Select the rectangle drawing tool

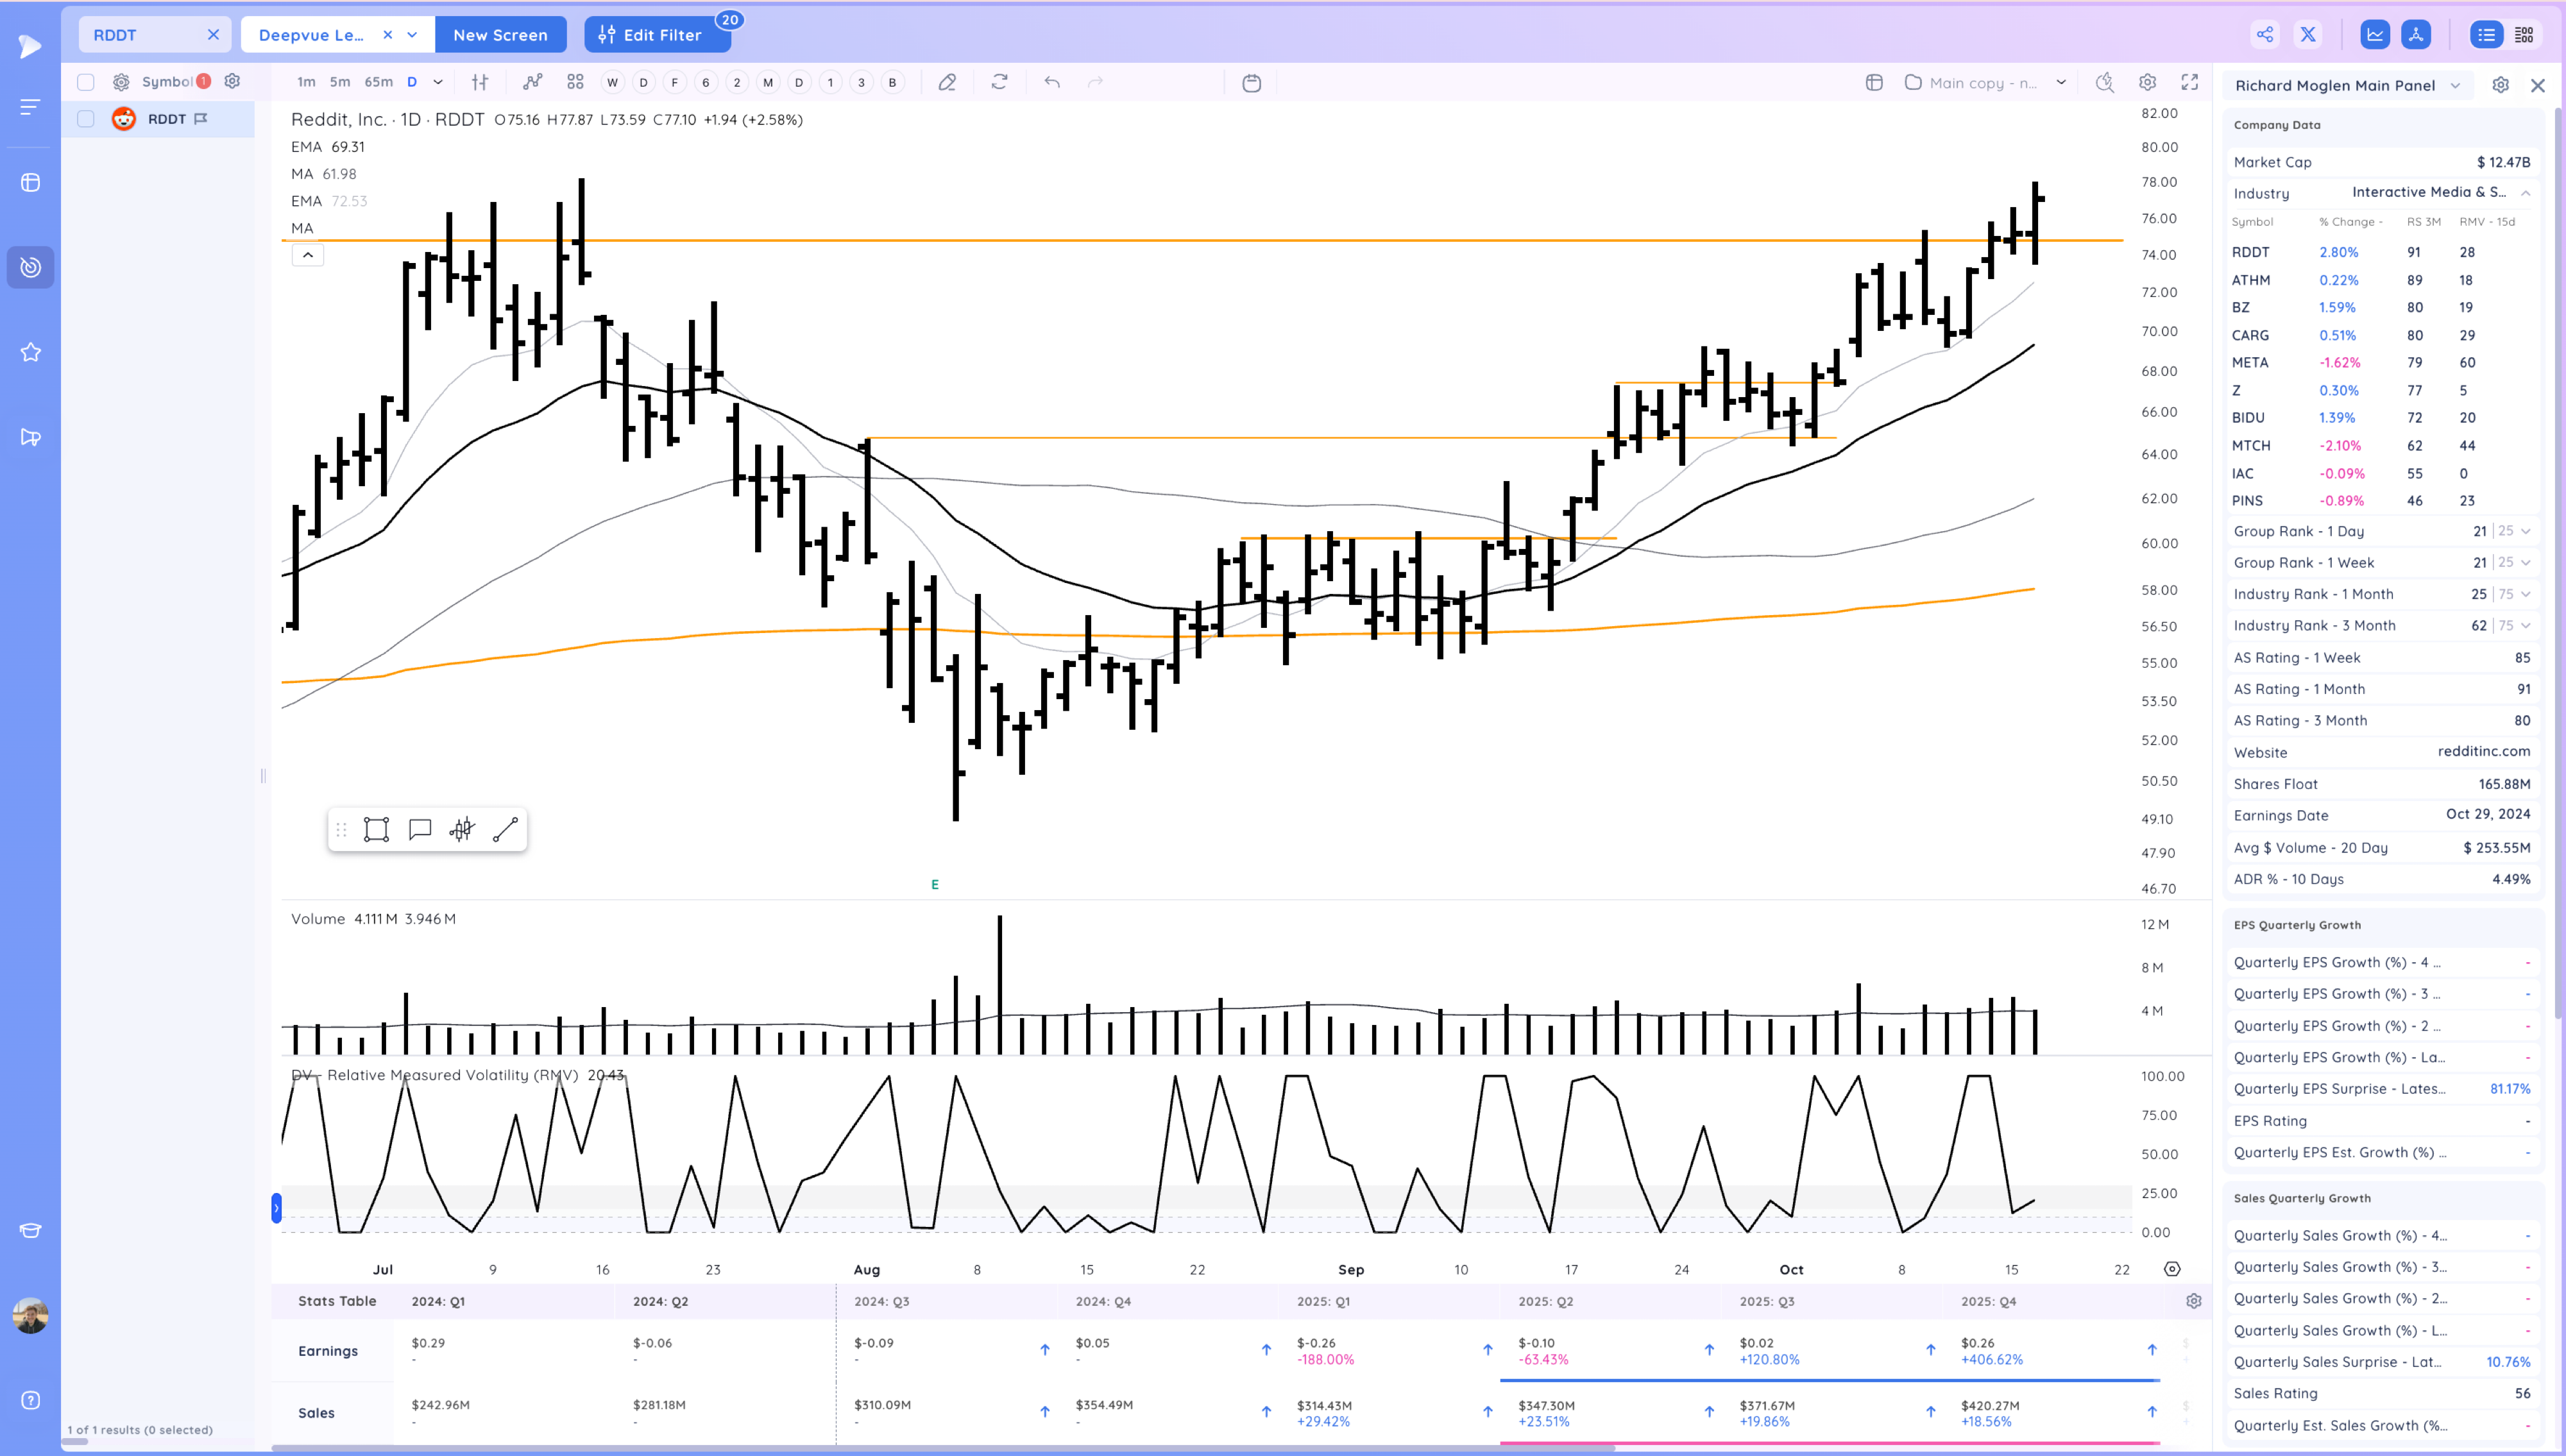click(376, 830)
